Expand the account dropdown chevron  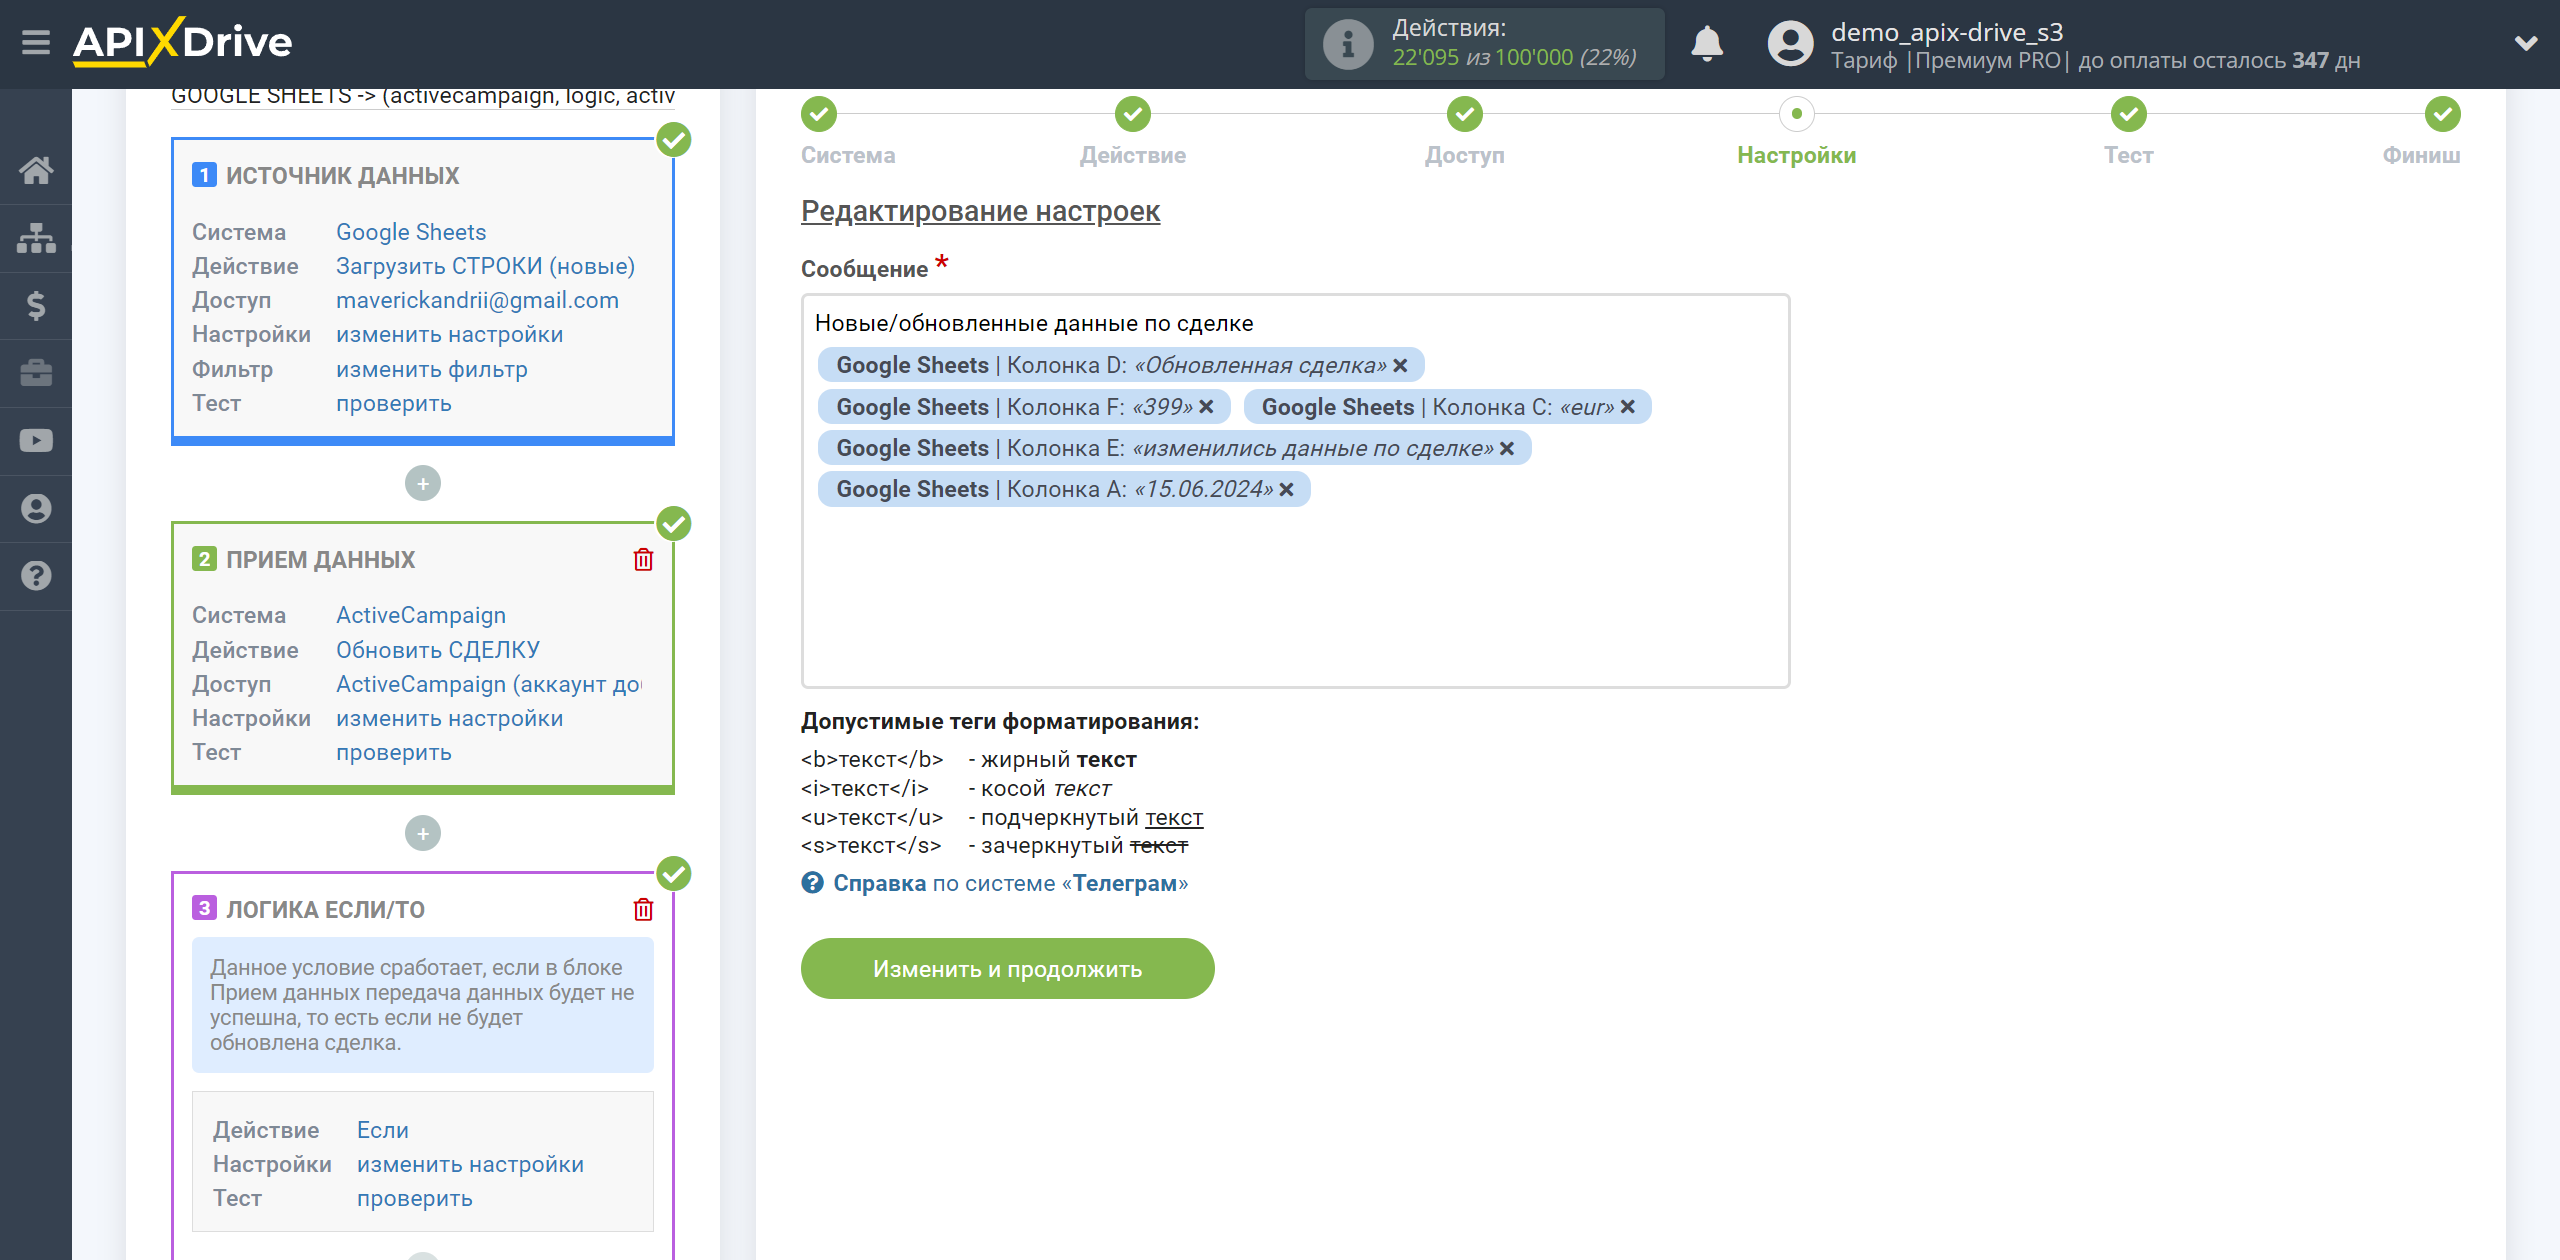tap(2526, 43)
